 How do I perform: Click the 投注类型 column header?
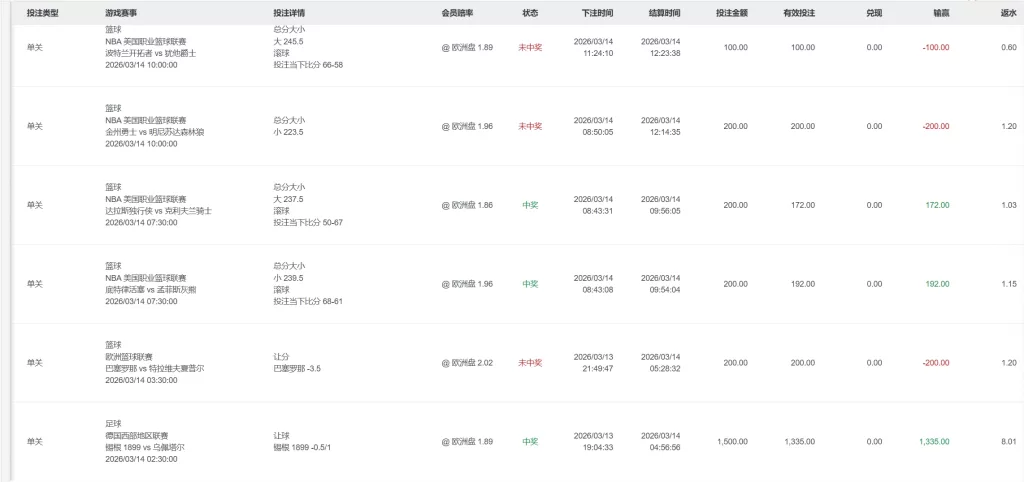(42, 13)
